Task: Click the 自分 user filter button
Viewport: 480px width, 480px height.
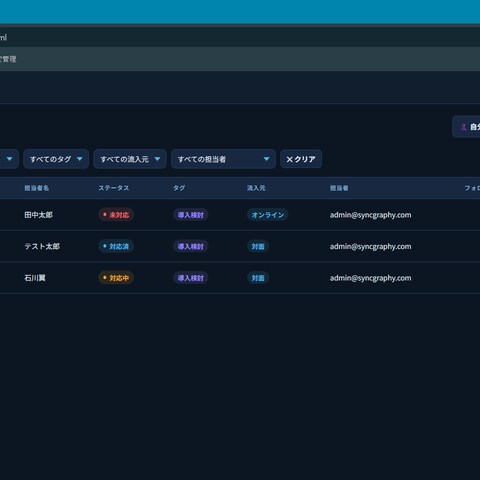Action: [x=467, y=127]
